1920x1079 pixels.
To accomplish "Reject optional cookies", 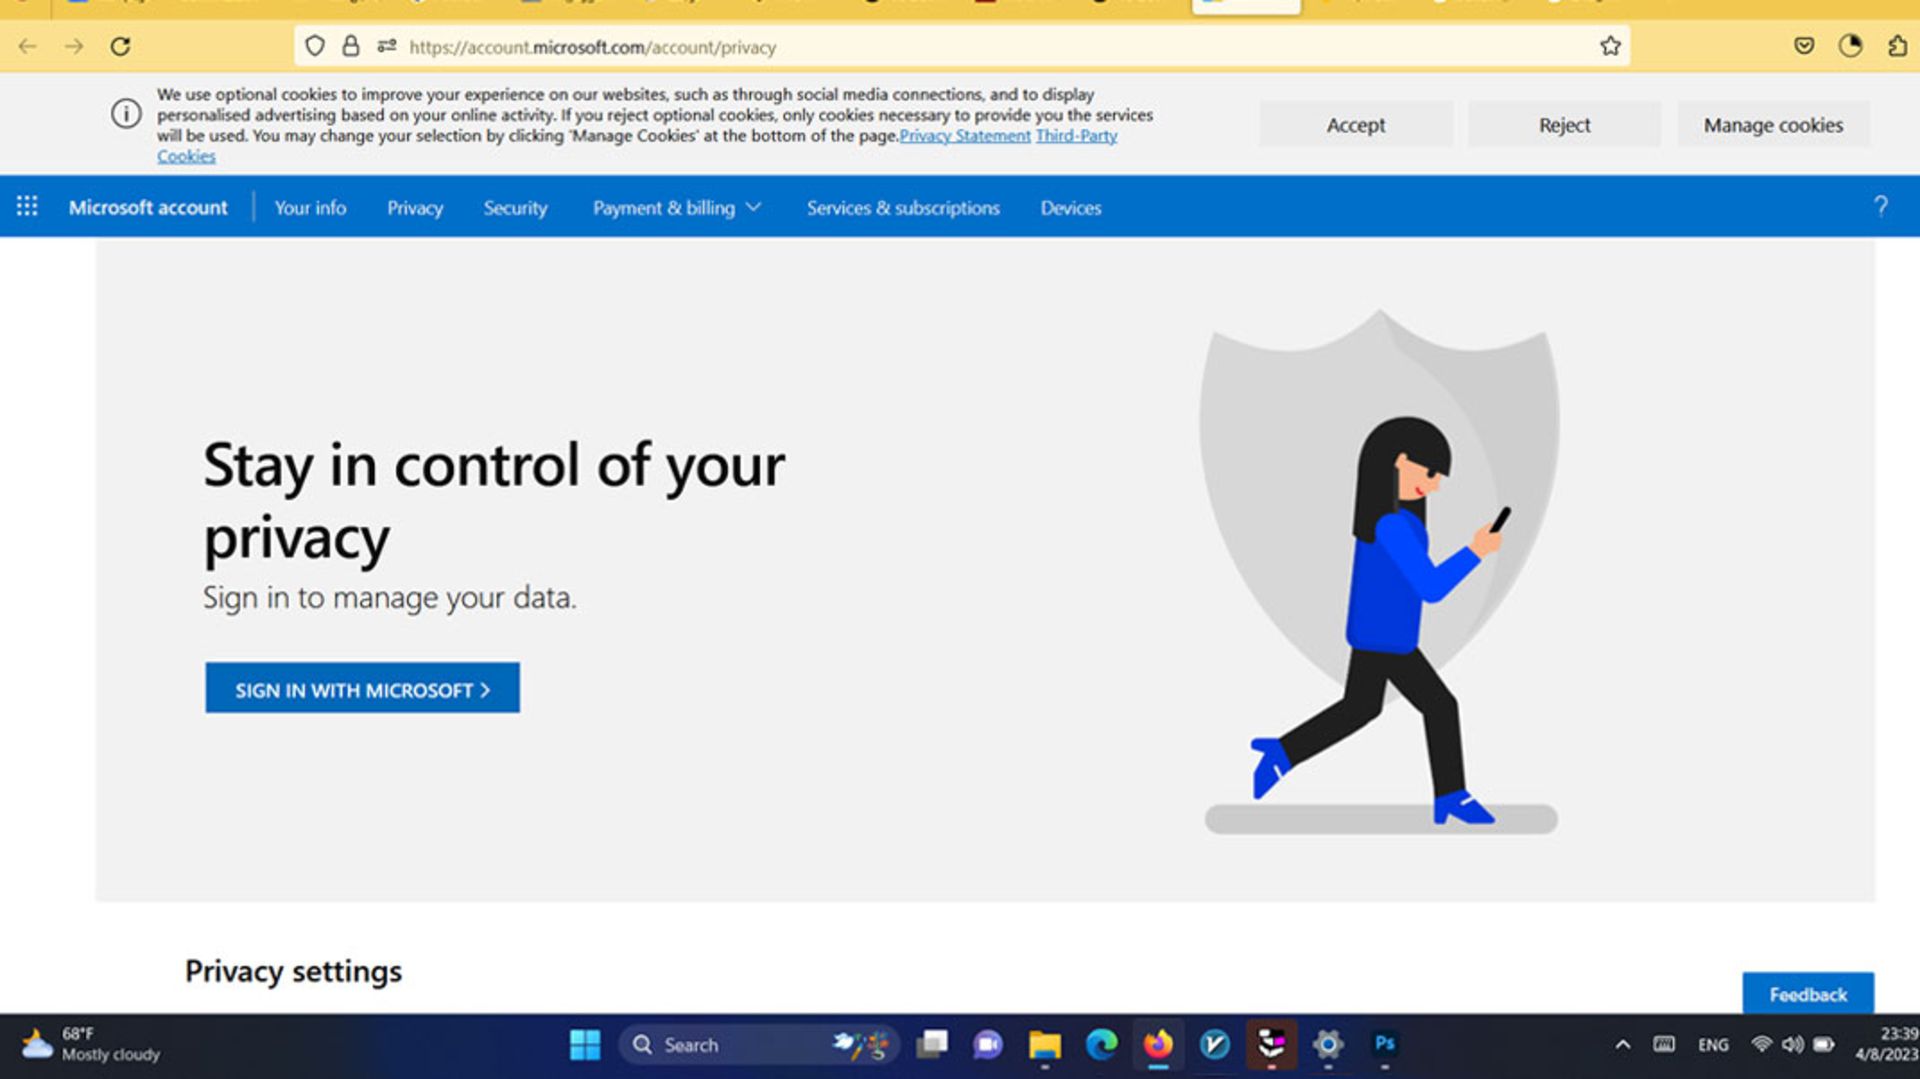I will tap(1564, 125).
